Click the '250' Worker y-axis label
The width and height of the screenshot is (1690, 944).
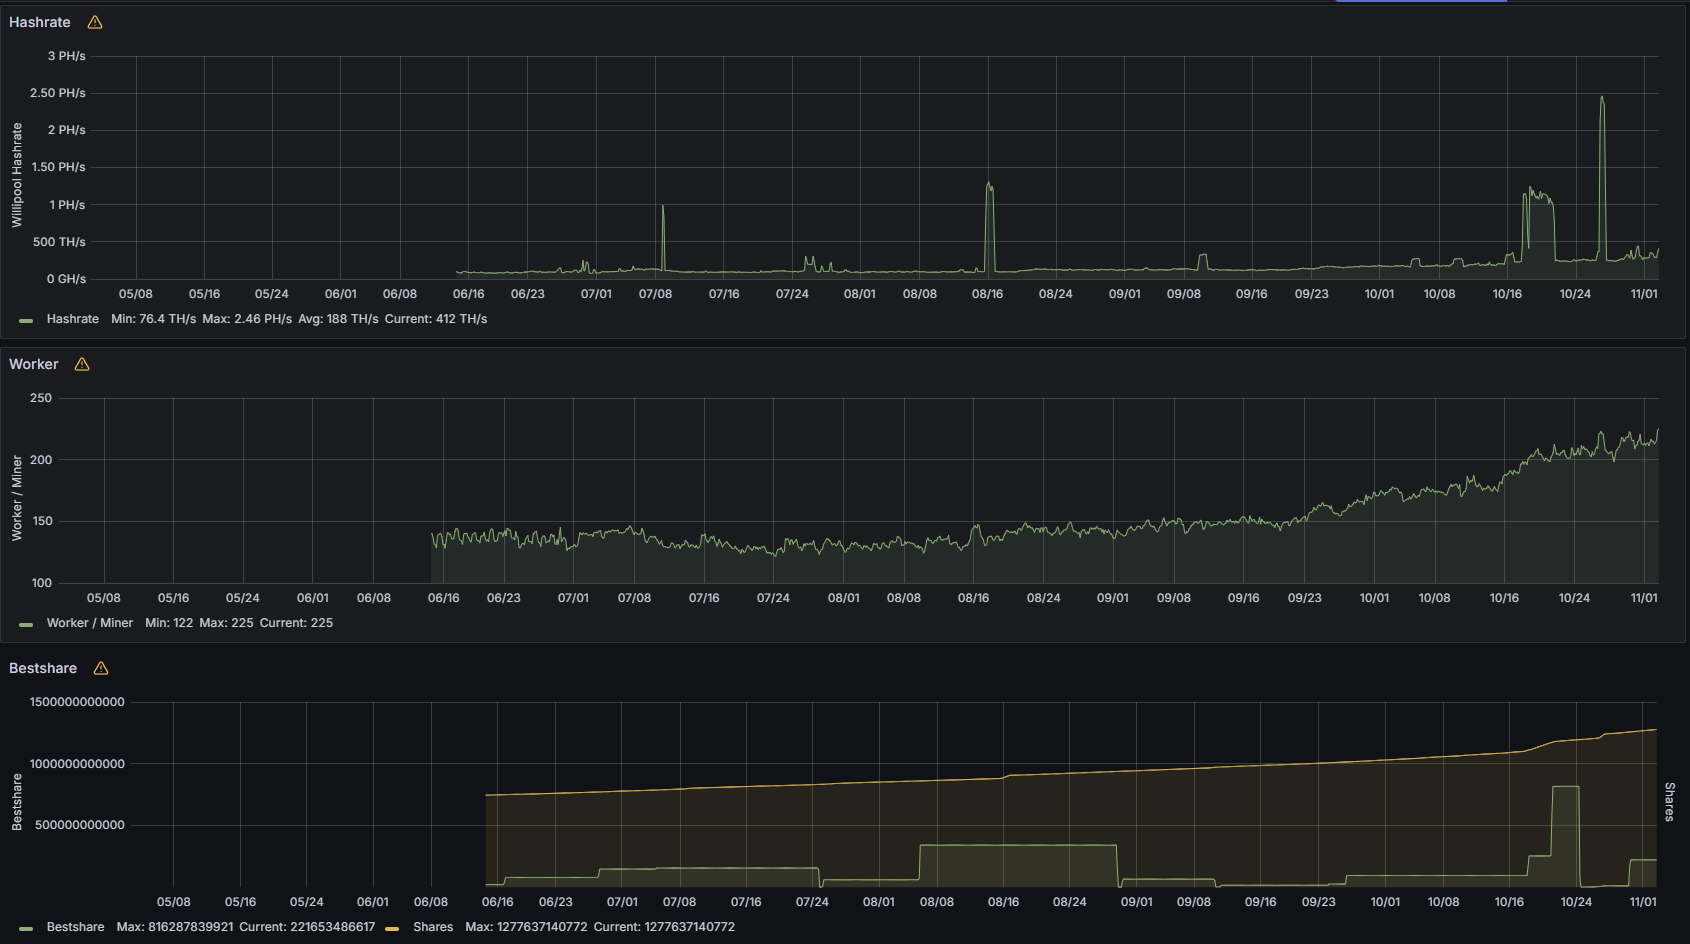41,398
